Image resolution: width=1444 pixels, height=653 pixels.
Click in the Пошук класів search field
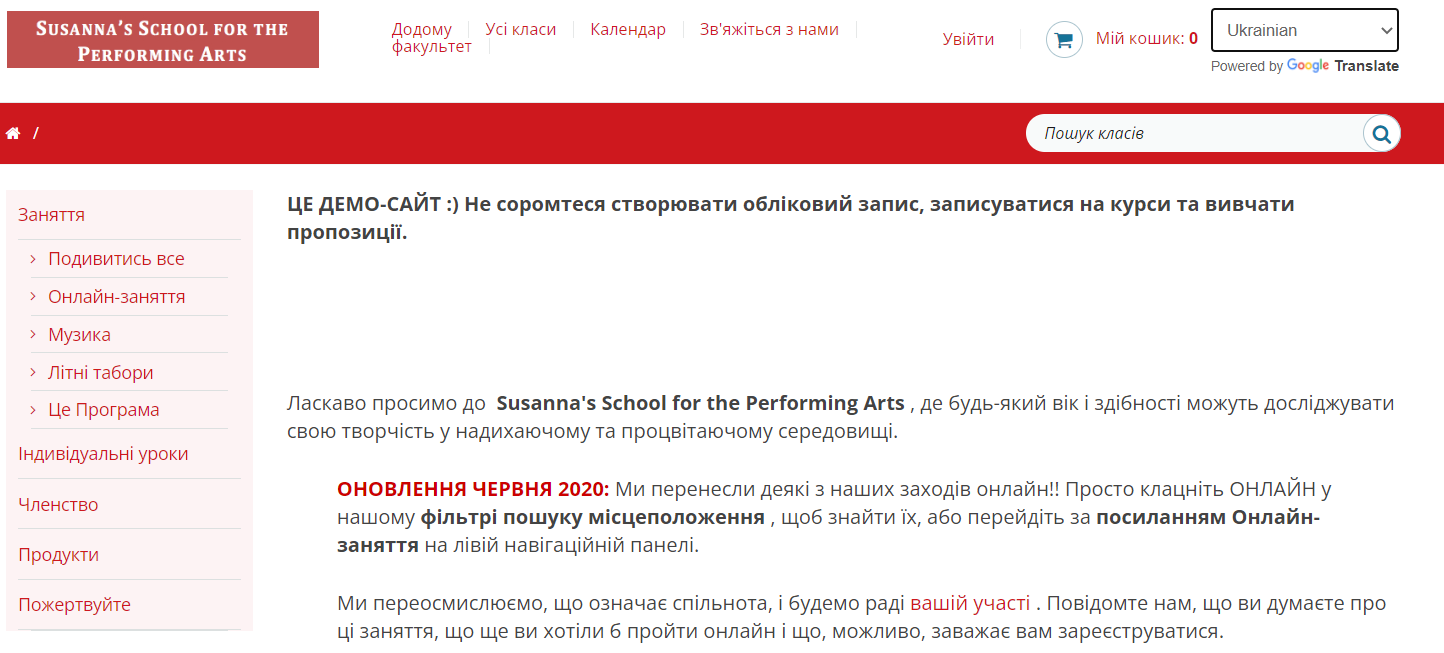tap(1194, 133)
